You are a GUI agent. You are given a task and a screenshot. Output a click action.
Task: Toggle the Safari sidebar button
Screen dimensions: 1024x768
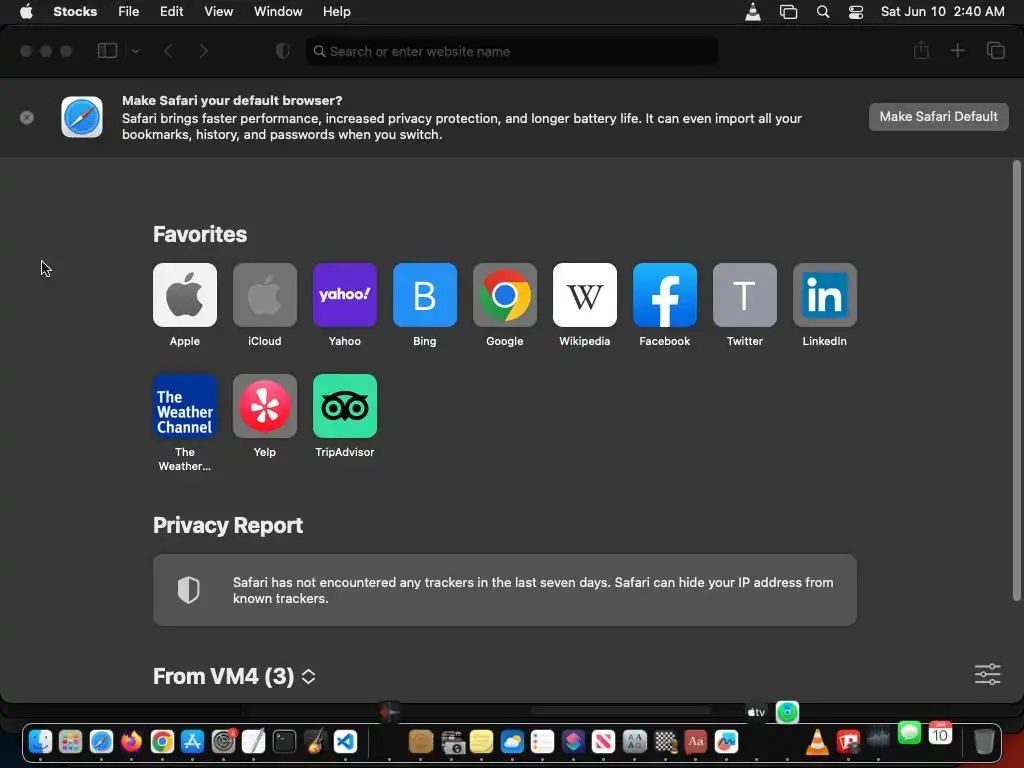coord(107,51)
